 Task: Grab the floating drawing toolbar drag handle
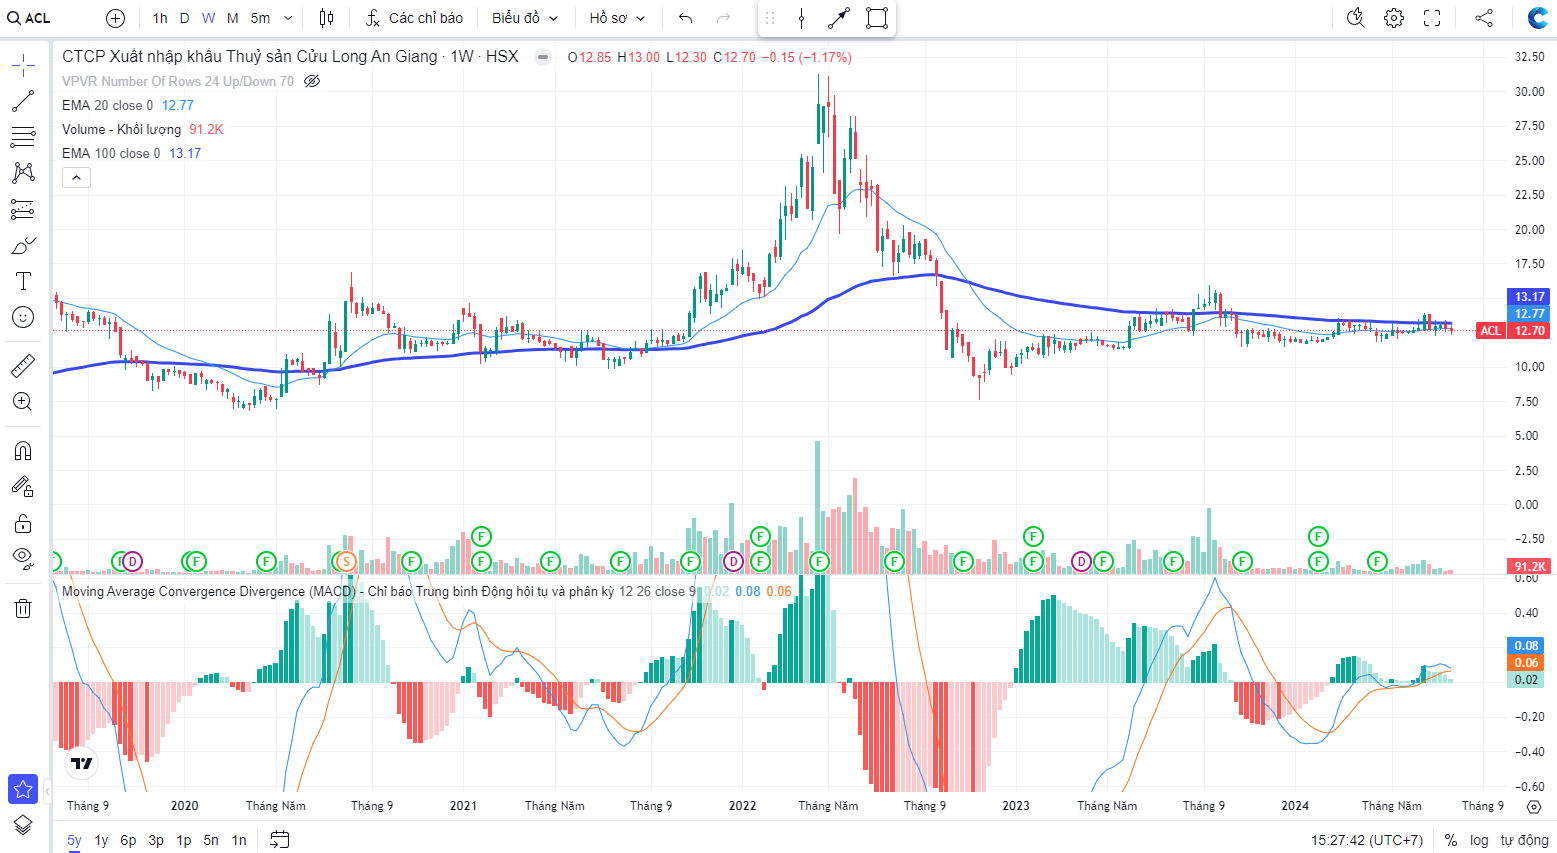point(770,18)
